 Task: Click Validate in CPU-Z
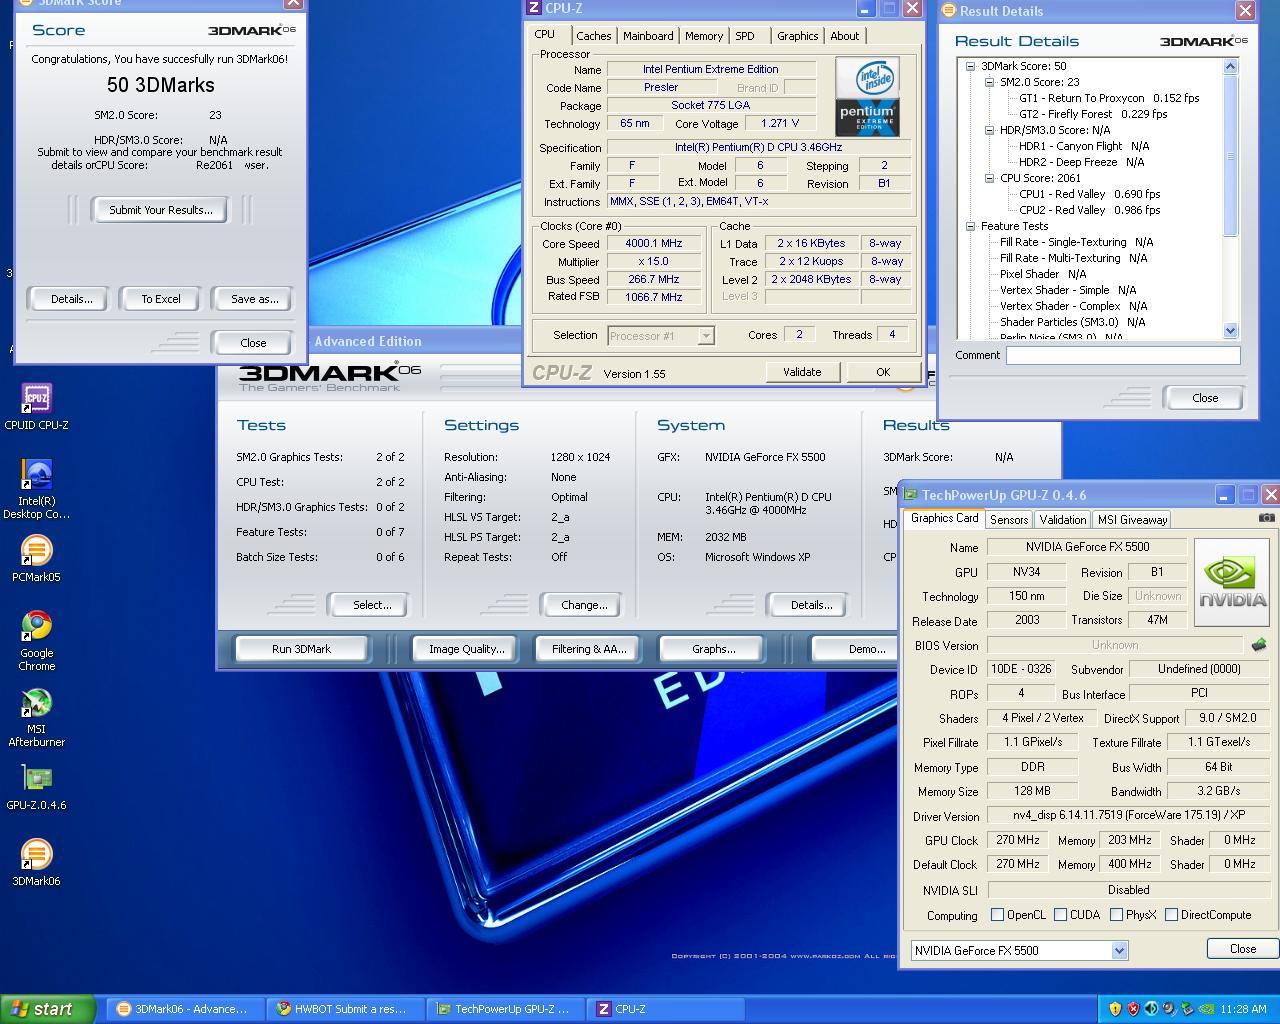coord(802,372)
